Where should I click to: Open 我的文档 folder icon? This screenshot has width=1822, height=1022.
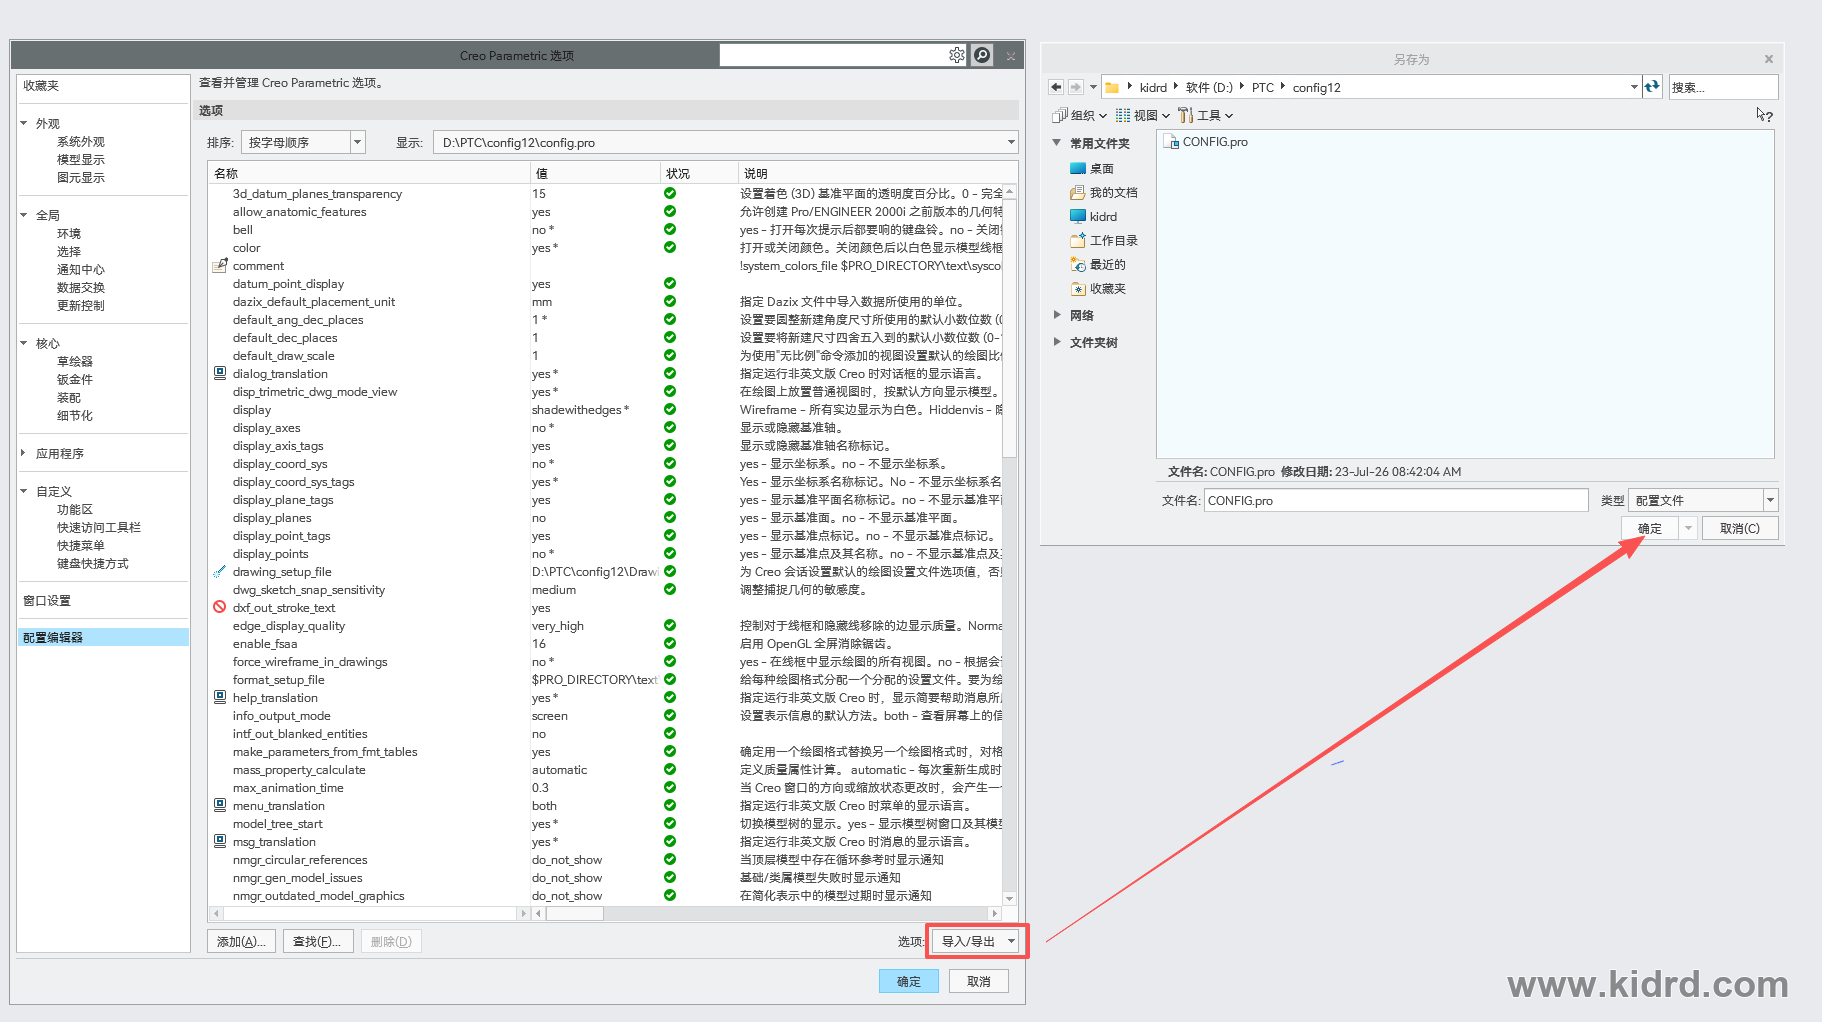1078,193
